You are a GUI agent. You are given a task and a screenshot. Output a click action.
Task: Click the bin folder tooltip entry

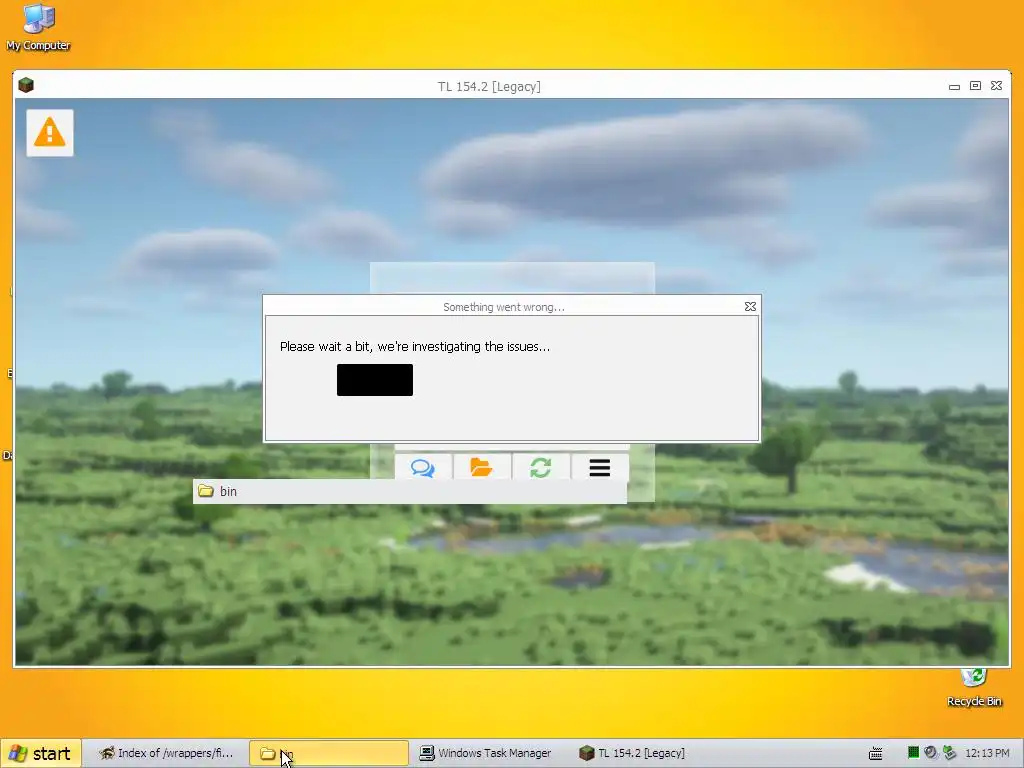pos(409,491)
